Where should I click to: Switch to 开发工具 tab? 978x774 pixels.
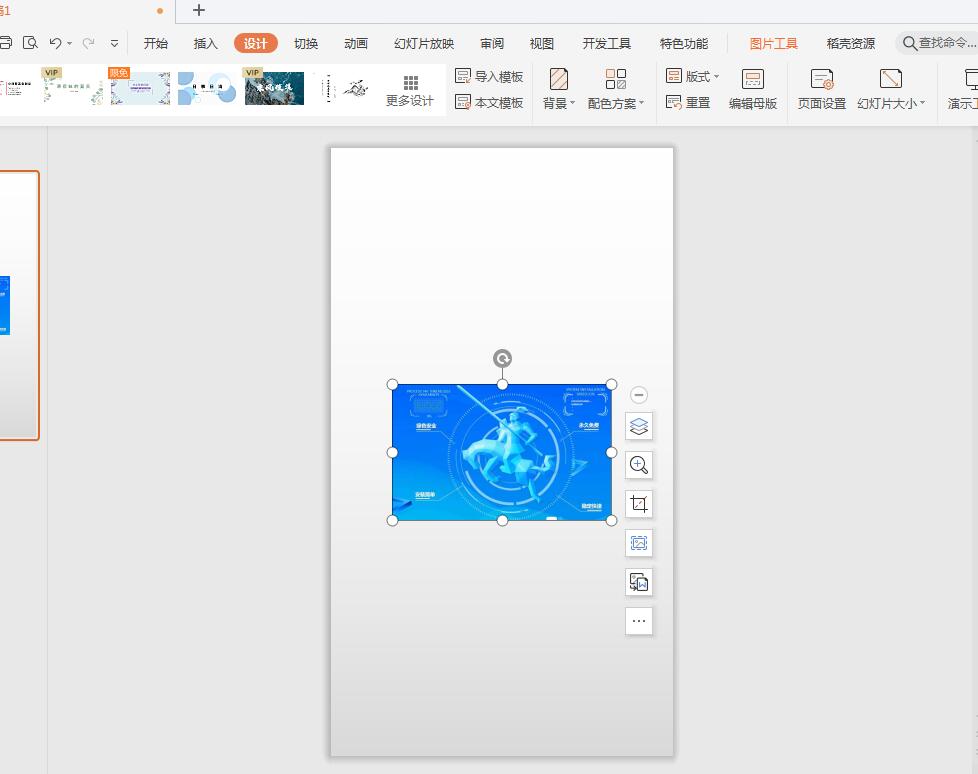pyautogui.click(x=607, y=44)
